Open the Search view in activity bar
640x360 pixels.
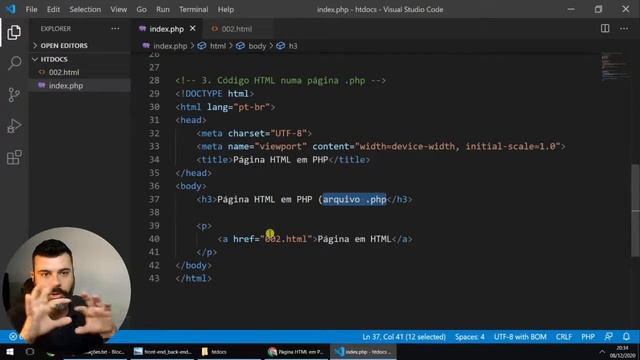[14, 63]
